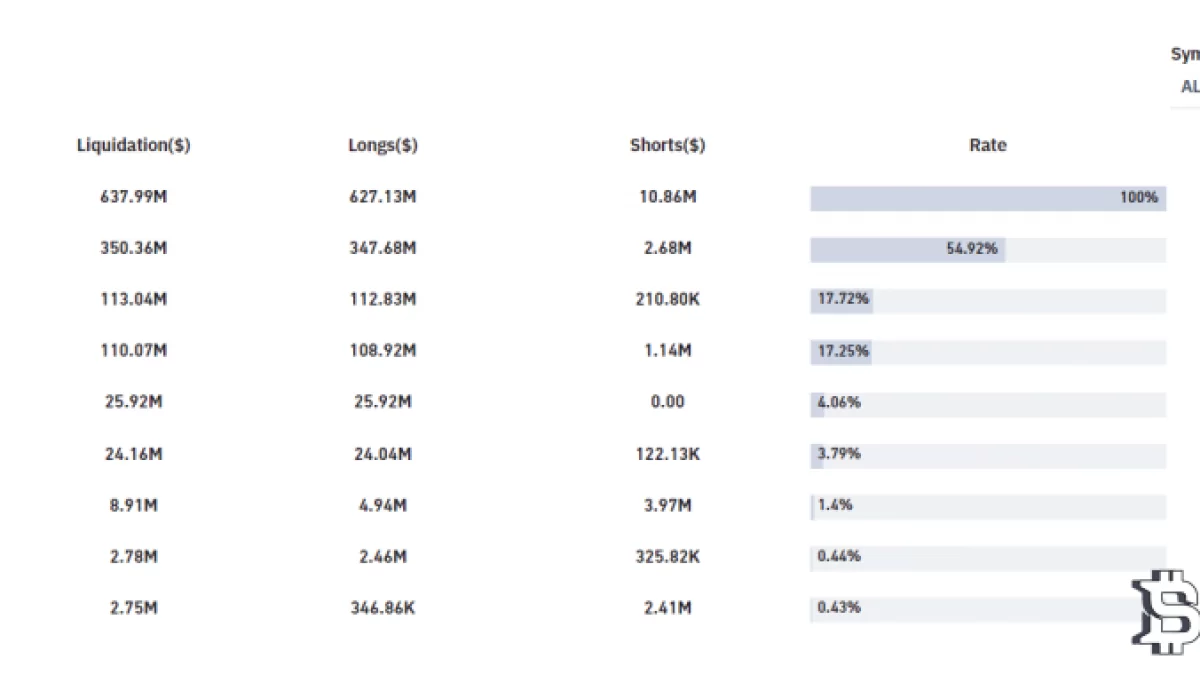Click the 3.79% rate bar
Screen dimensions: 1200x675
click(x=987, y=455)
